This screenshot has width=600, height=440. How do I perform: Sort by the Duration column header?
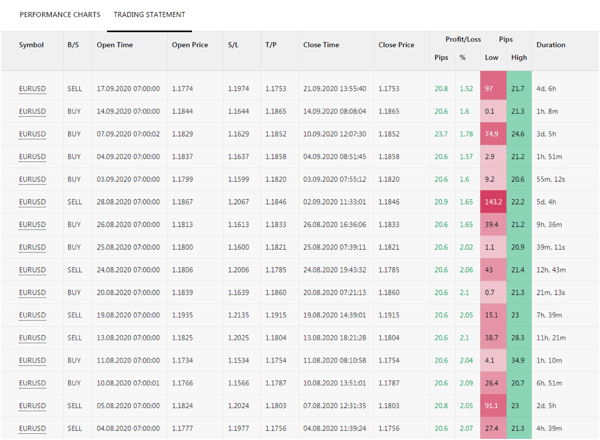coord(550,45)
